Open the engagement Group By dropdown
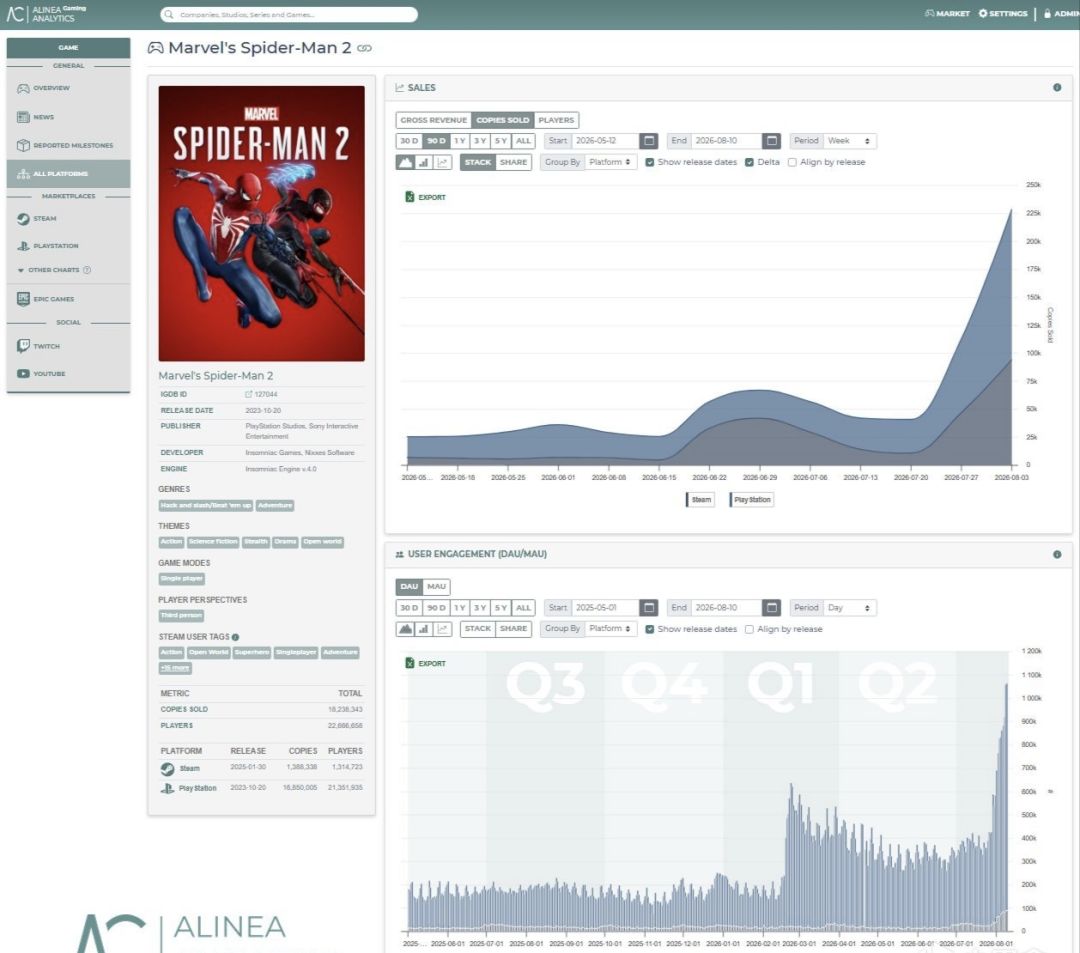 tap(610, 629)
